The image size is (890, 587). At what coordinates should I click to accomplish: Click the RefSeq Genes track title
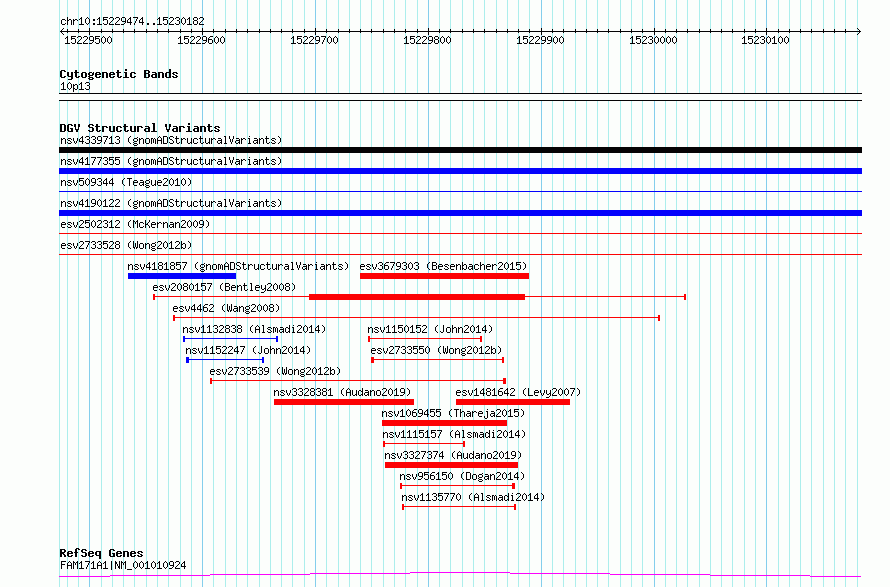point(101,553)
